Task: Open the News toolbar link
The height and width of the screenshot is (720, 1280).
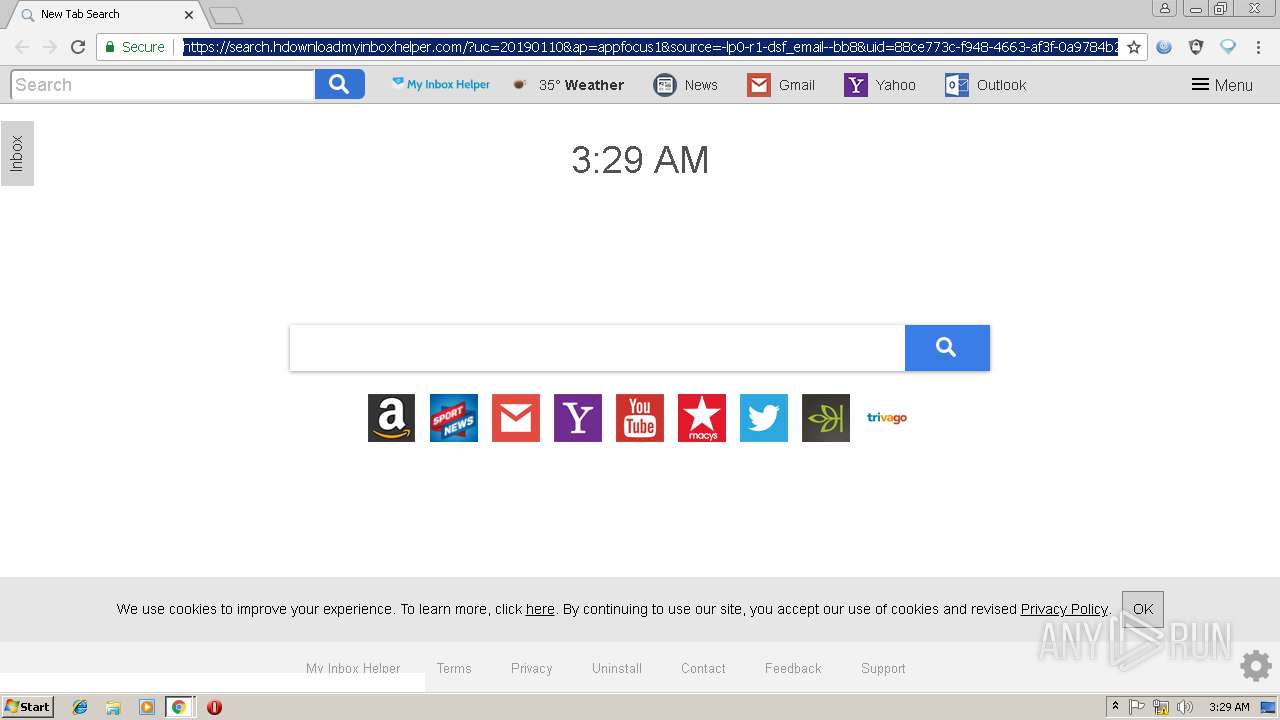Action: pyautogui.click(x=686, y=85)
